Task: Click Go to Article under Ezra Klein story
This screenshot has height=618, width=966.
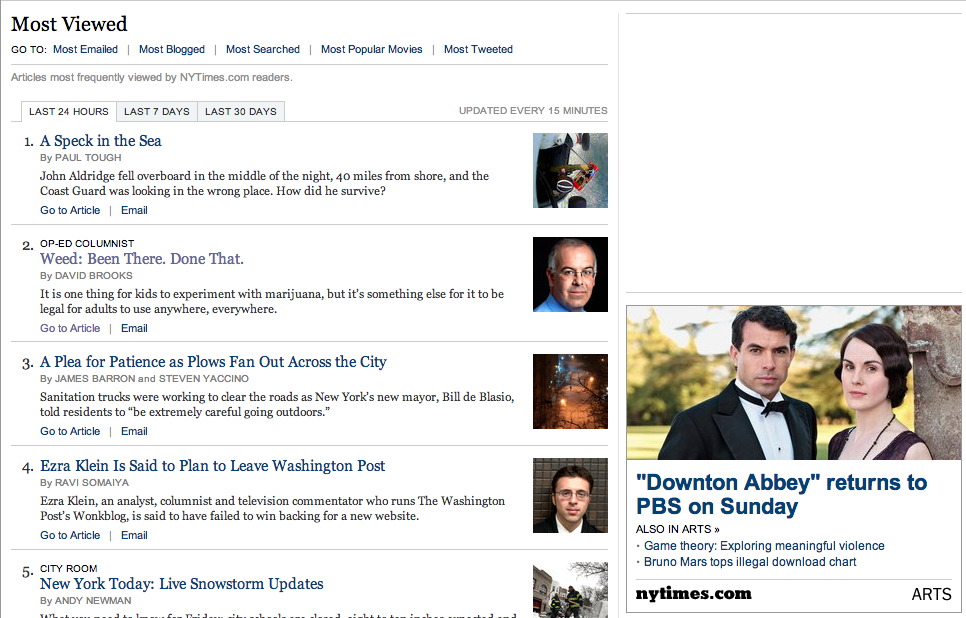Action: coord(70,535)
